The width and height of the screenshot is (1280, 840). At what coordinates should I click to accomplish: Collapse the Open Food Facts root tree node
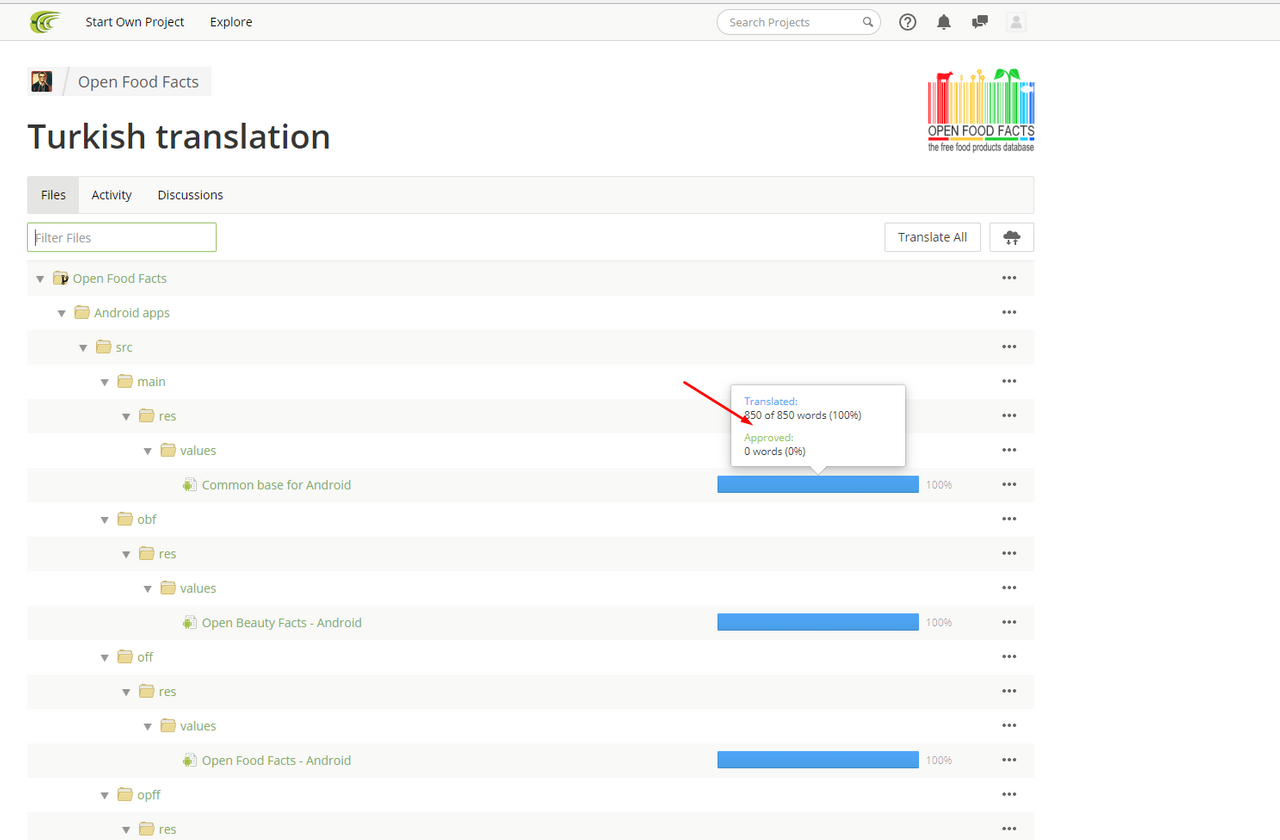coord(40,279)
